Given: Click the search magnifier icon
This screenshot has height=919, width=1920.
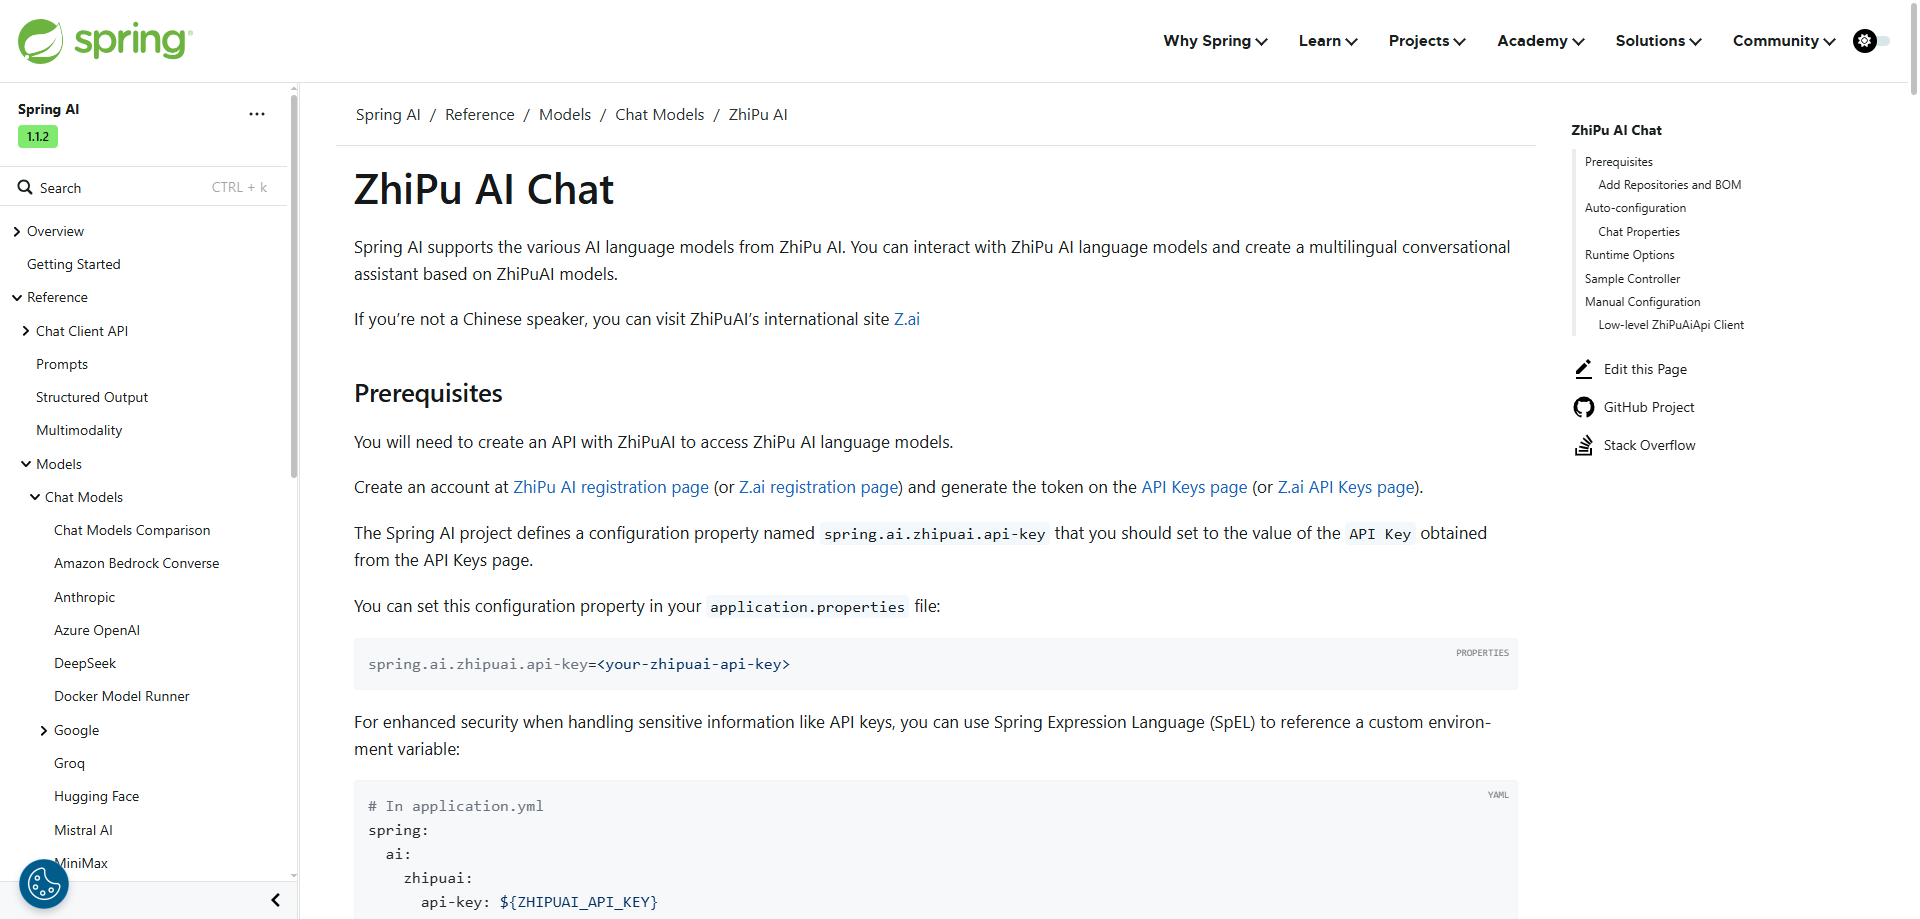Looking at the screenshot, I should pos(25,187).
